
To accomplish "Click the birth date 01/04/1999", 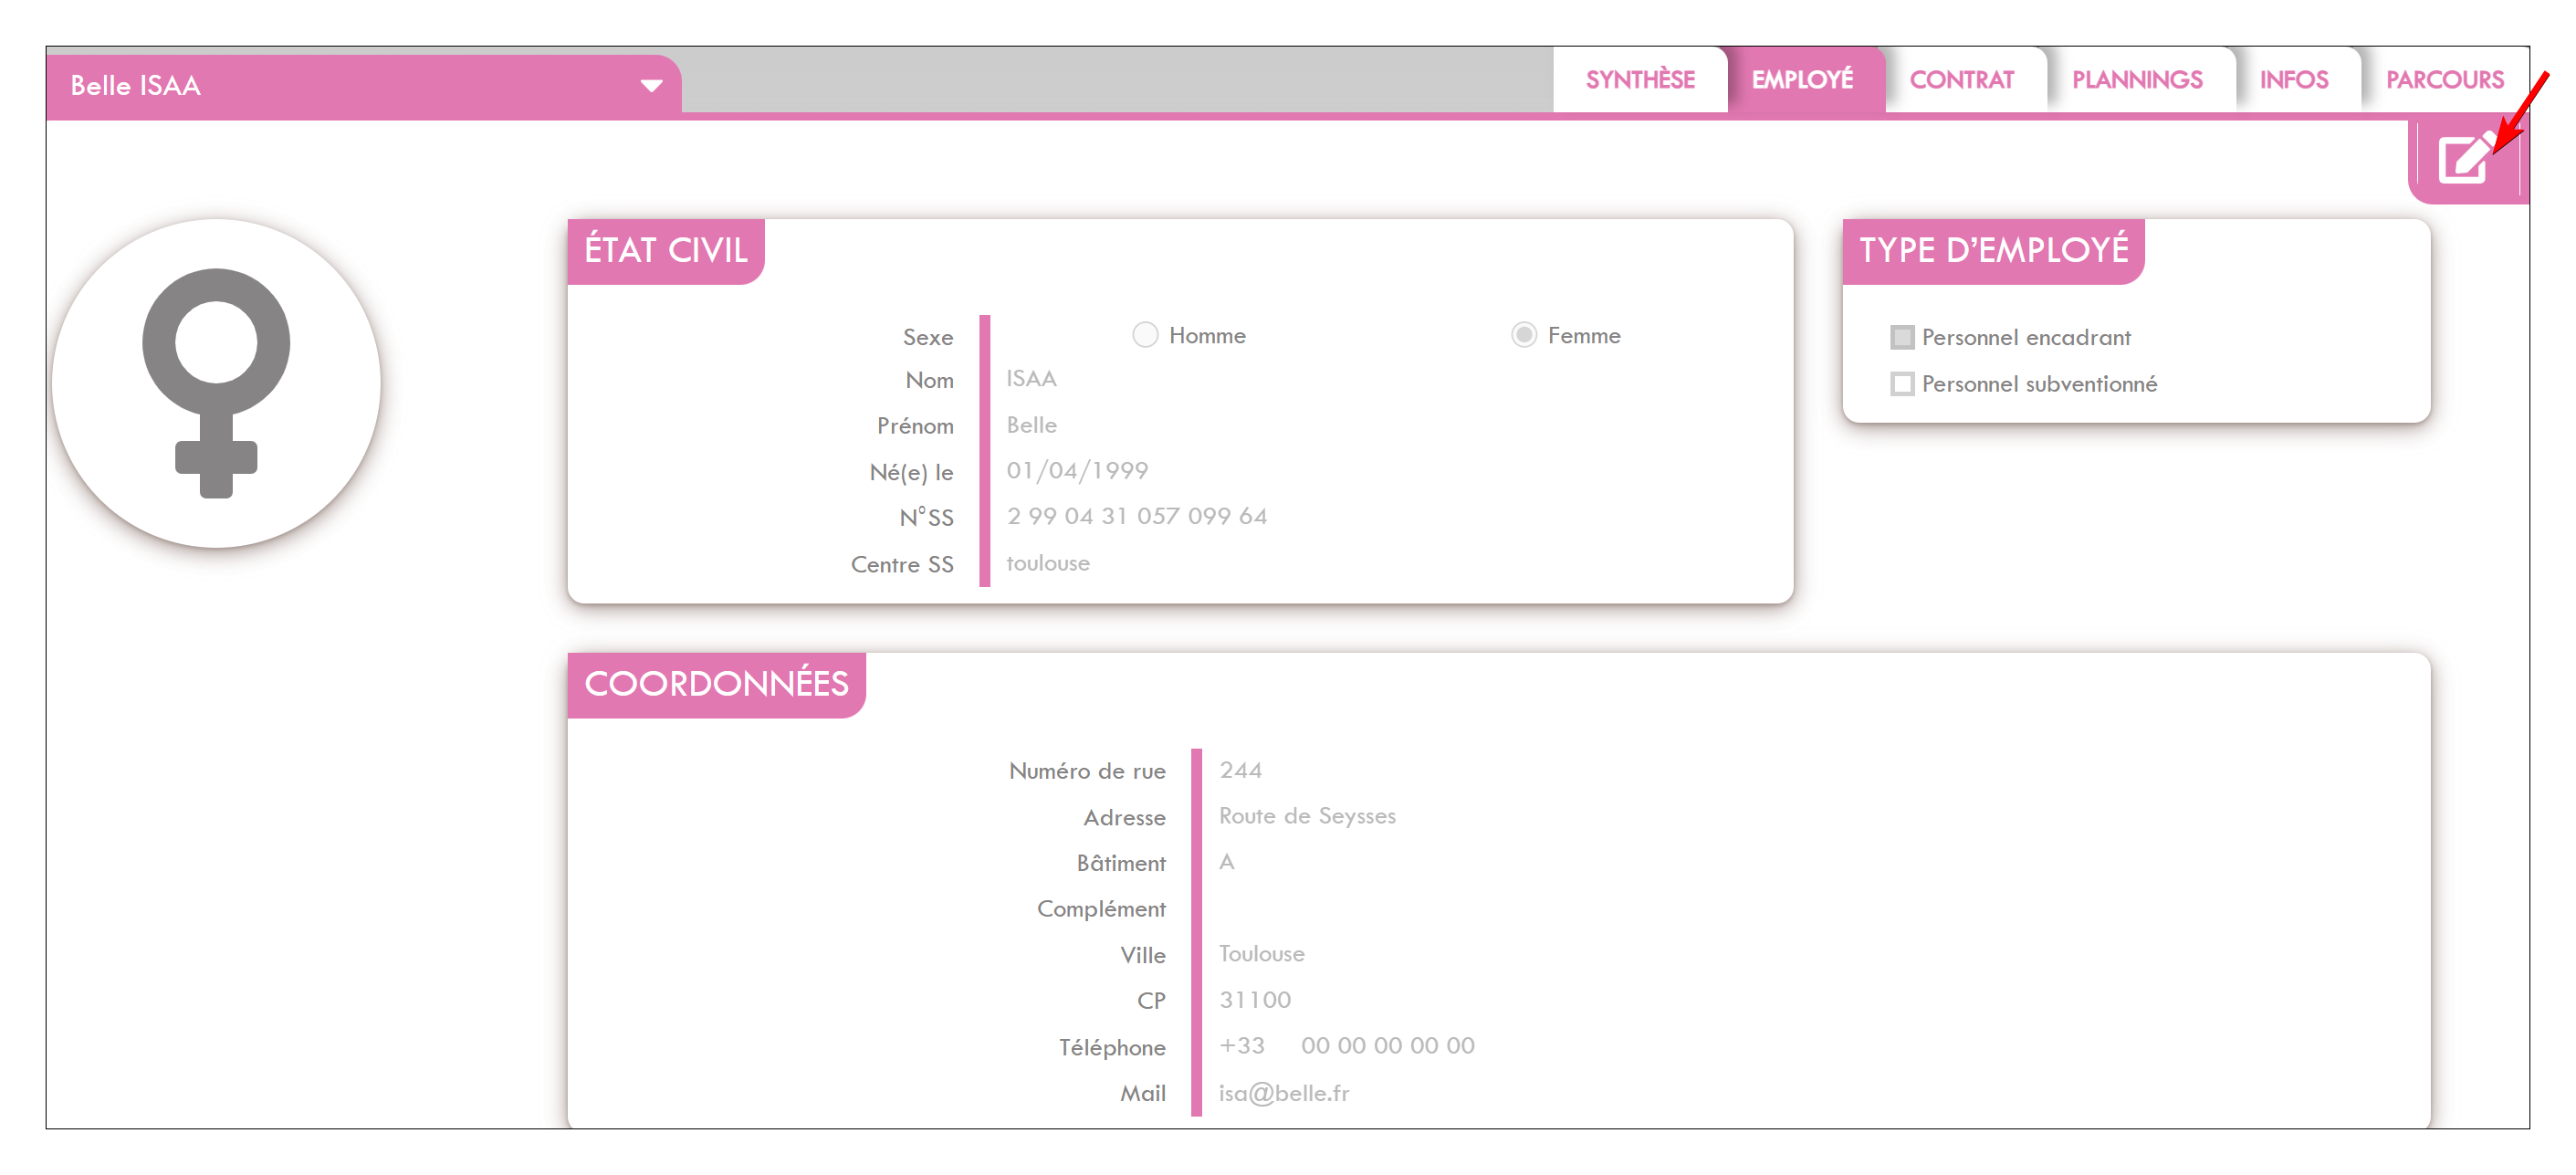I will click(x=1077, y=471).
